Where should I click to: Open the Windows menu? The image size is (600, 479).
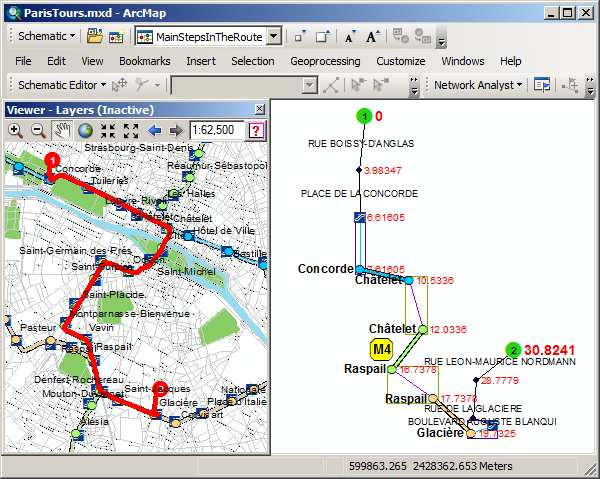point(463,61)
